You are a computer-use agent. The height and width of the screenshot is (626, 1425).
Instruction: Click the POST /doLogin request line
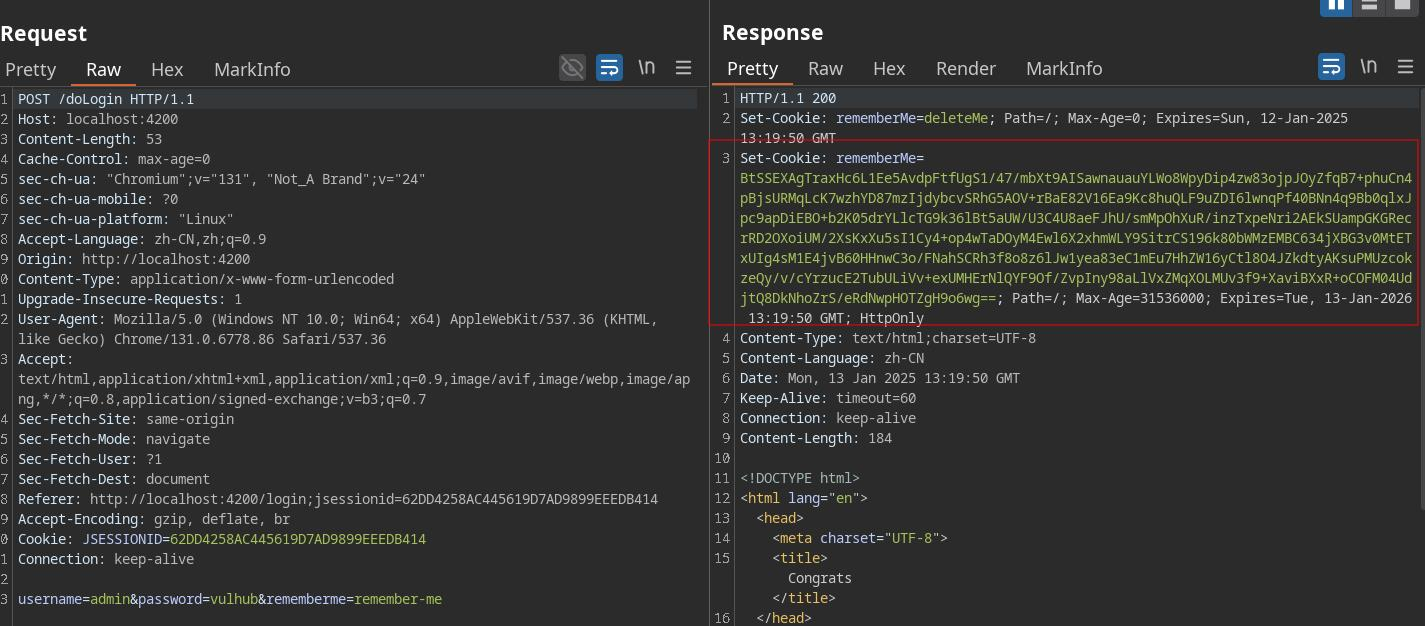point(106,99)
